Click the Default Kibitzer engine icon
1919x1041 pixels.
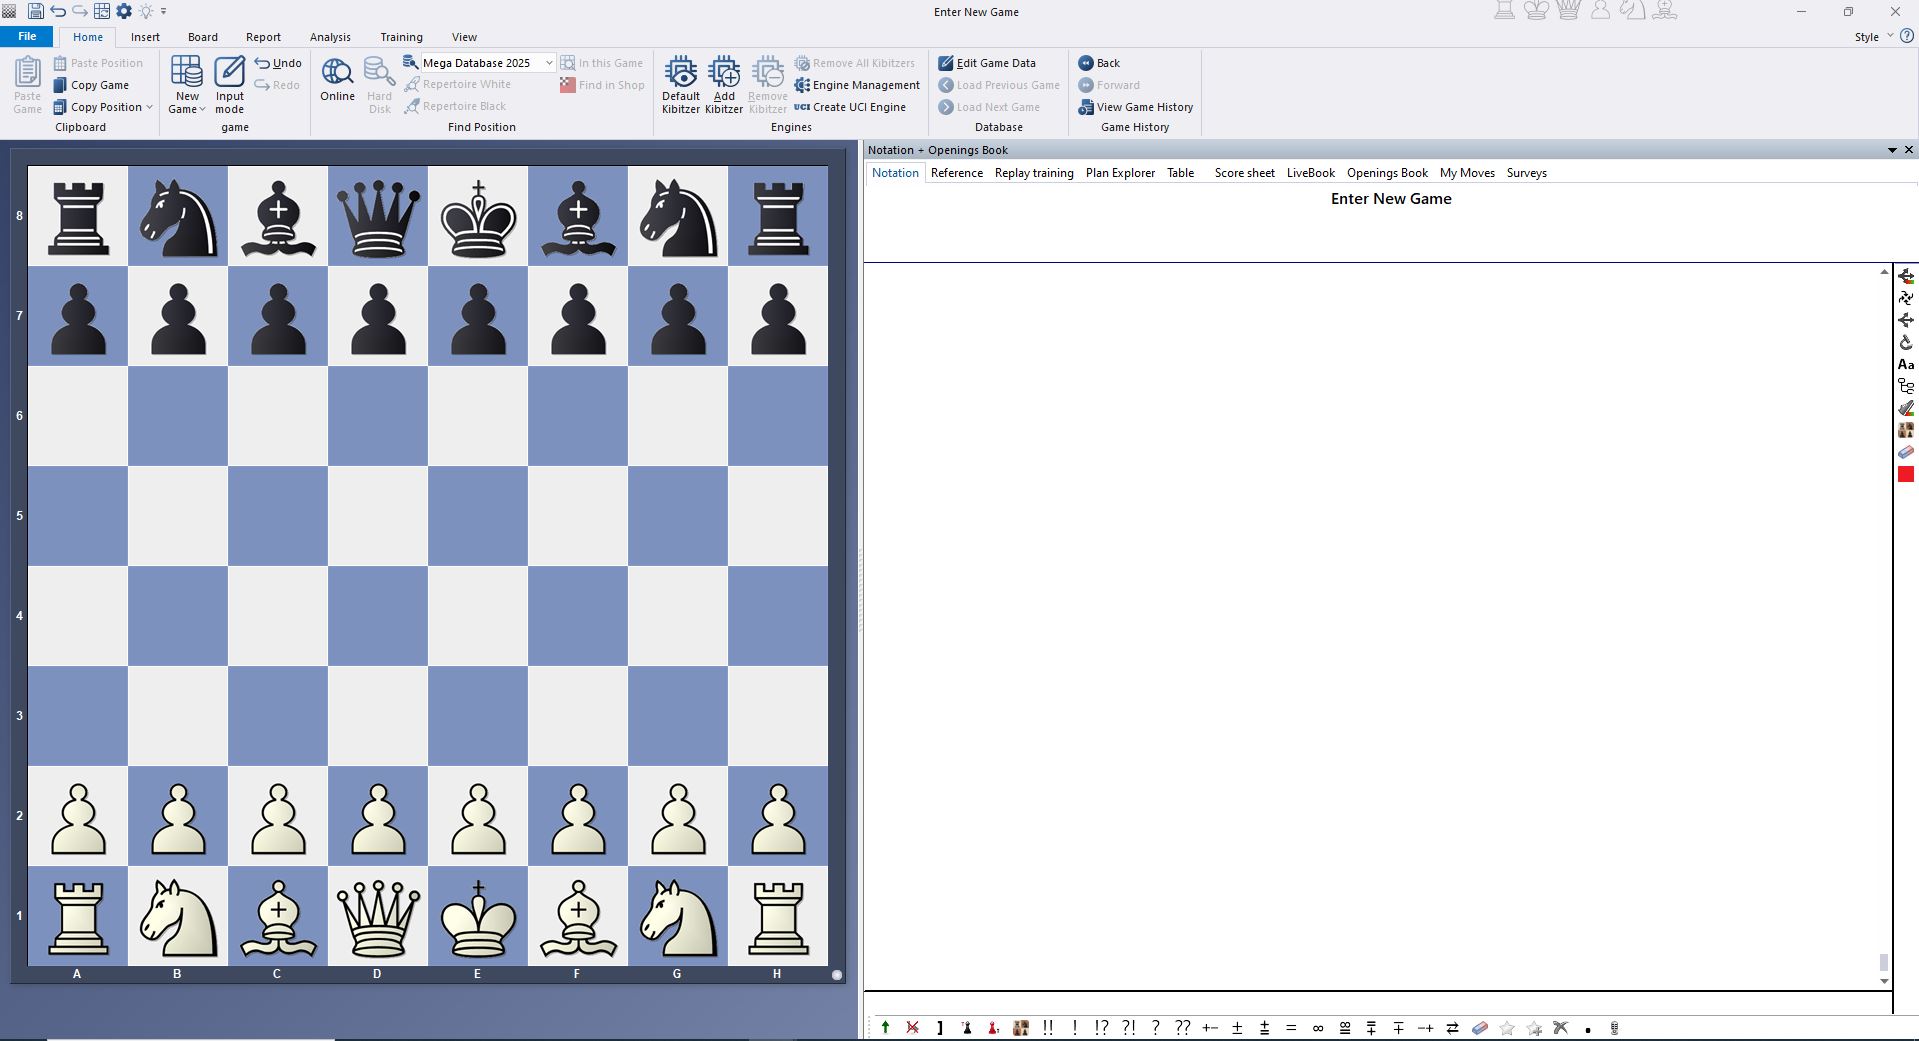tap(680, 74)
